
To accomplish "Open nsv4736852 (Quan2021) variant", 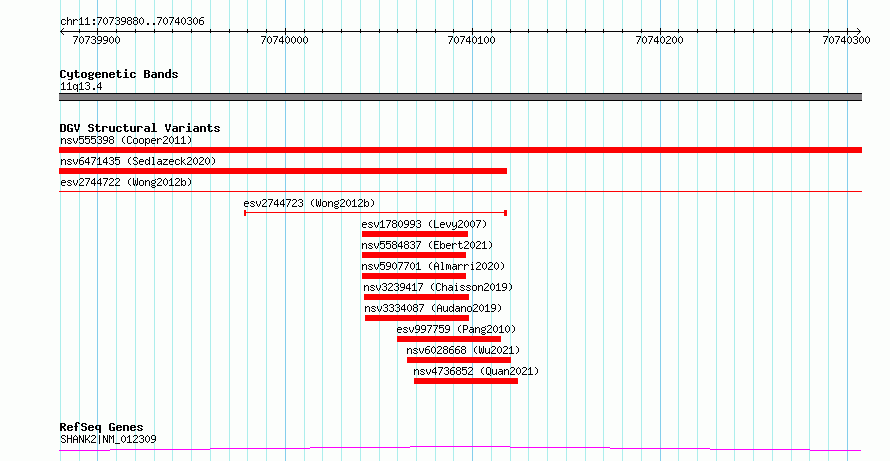I will [x=476, y=371].
